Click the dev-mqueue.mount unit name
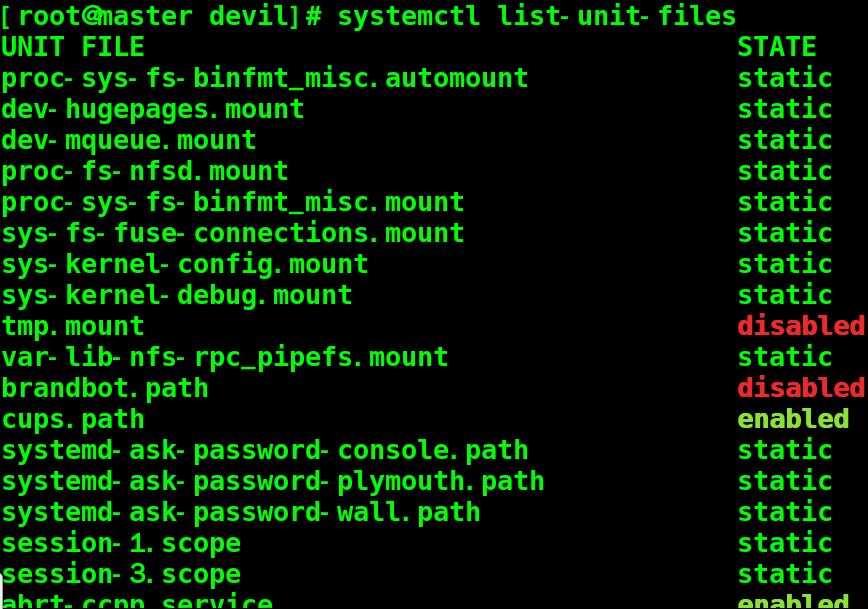Viewport: 868px width, 609px height. (x=129, y=140)
